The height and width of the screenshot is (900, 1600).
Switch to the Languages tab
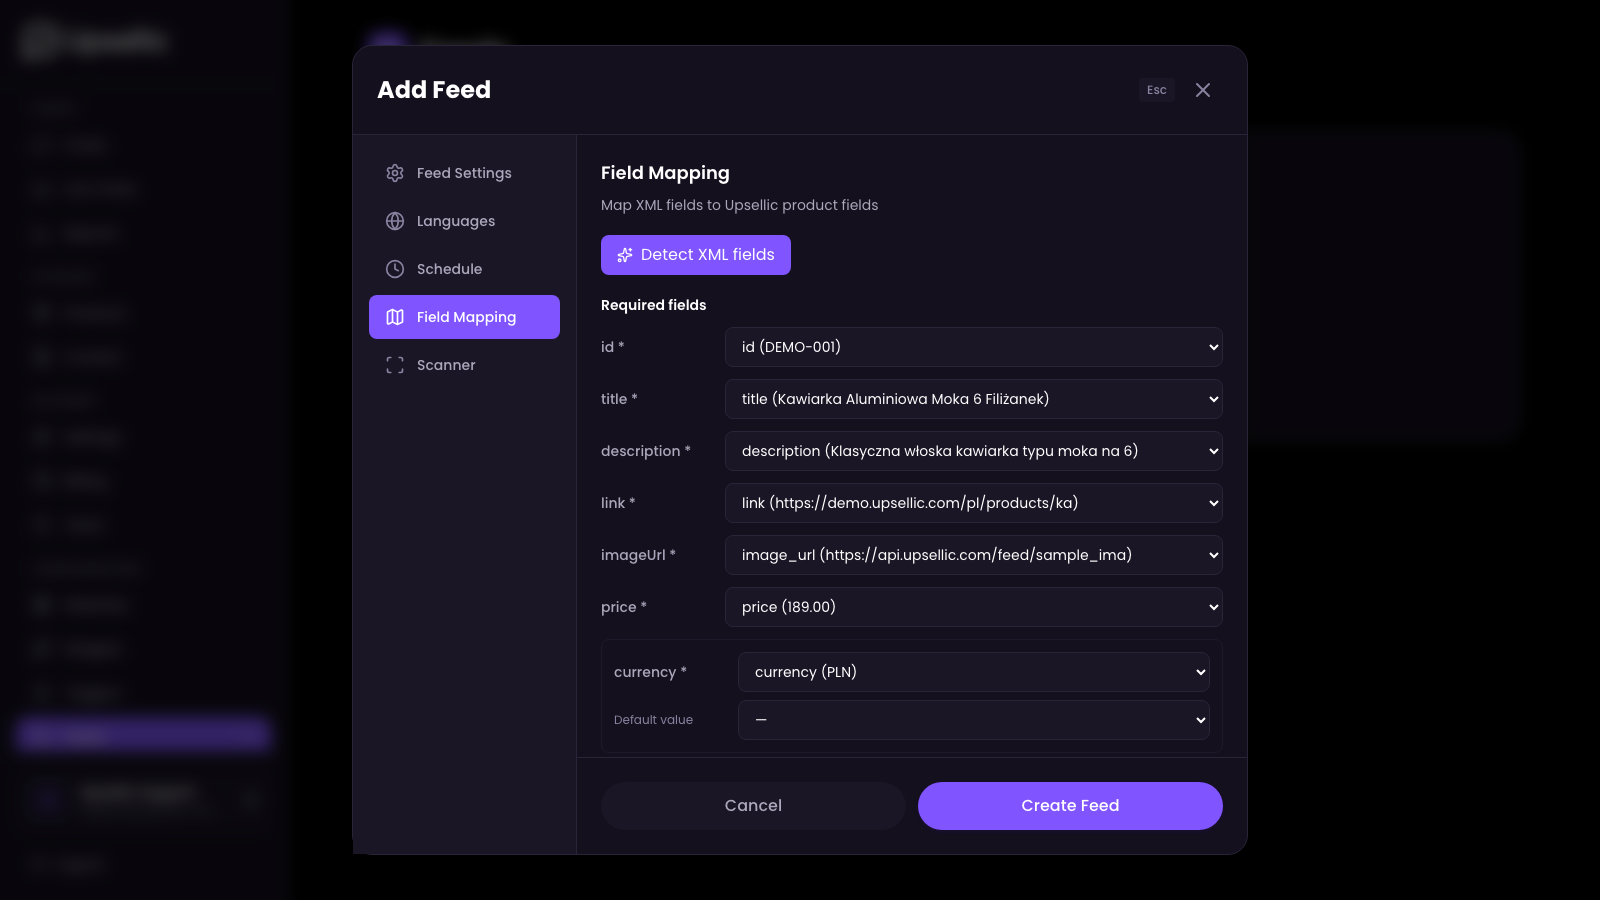(x=456, y=221)
